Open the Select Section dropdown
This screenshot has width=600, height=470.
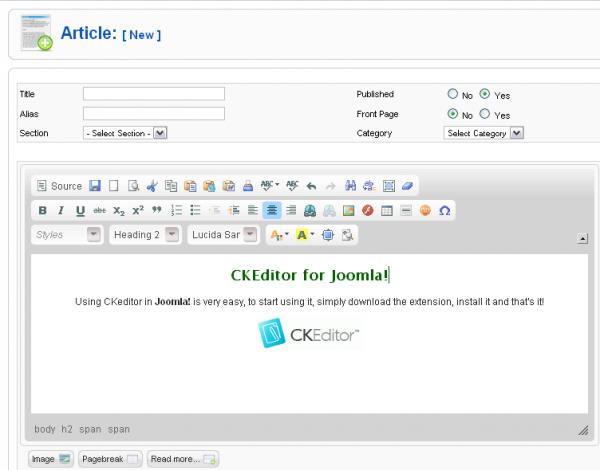pos(125,133)
